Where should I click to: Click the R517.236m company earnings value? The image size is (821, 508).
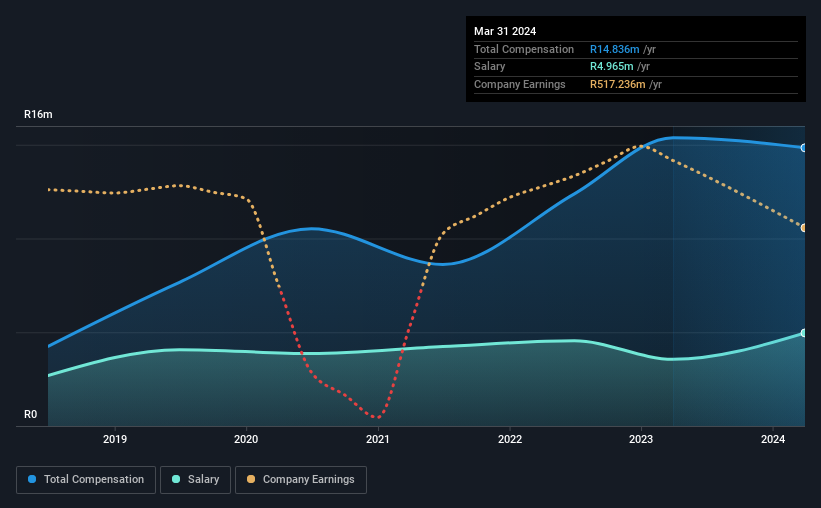[618, 84]
